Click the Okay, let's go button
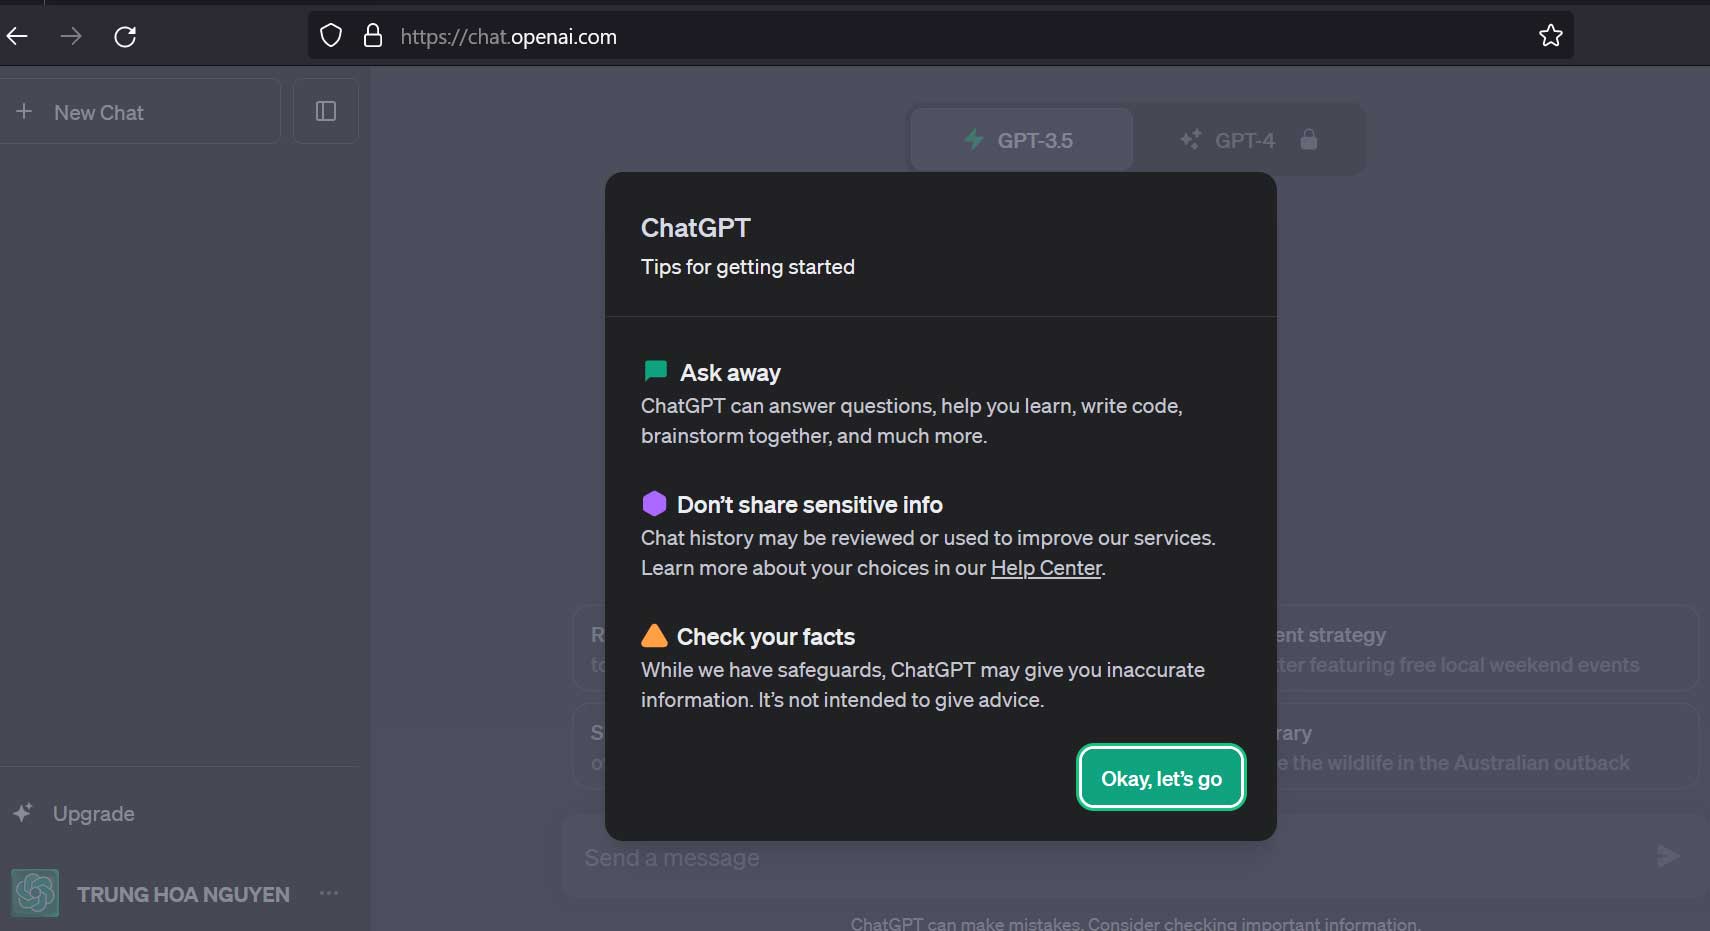The image size is (1710, 931). (1161, 778)
